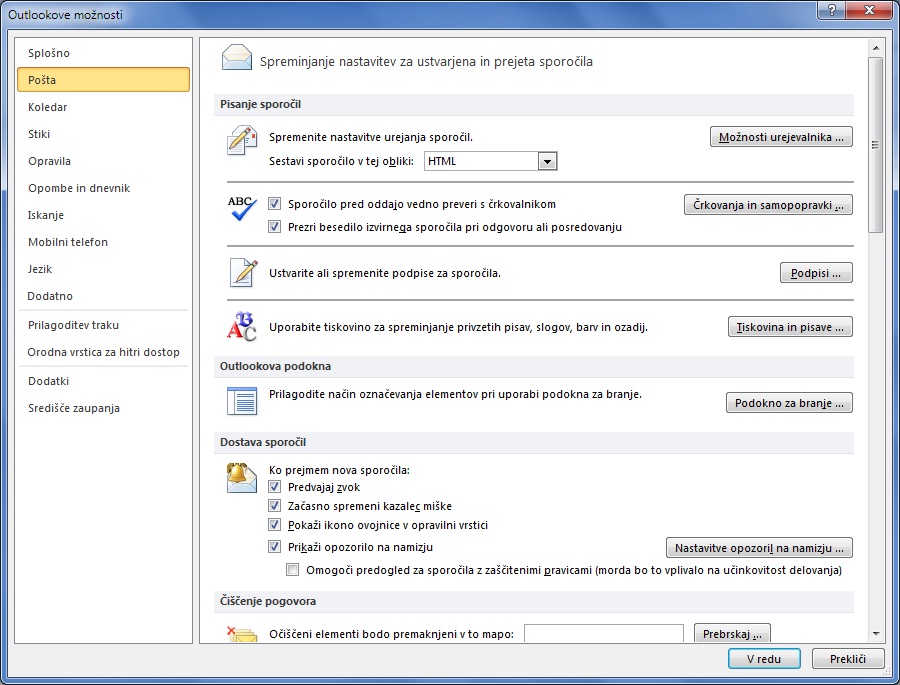Open the Jezik category
900x685 pixels.
tap(103, 269)
